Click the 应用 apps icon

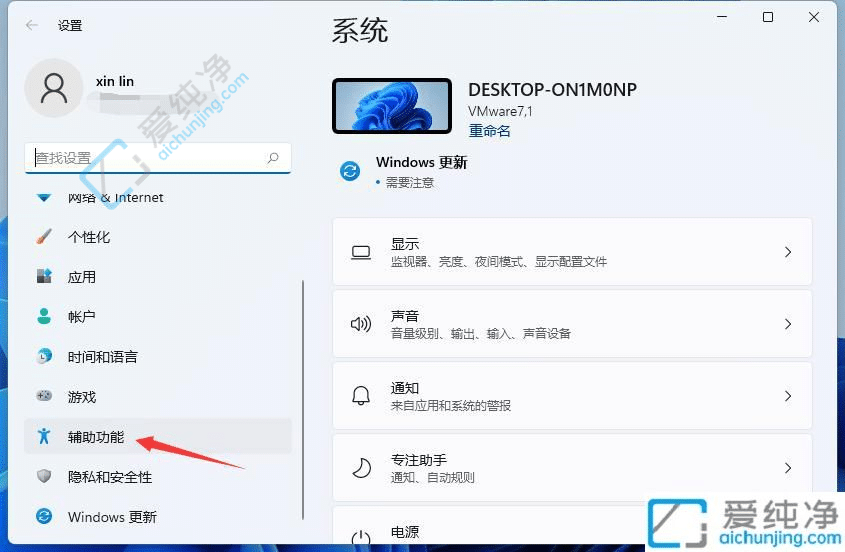click(x=44, y=277)
